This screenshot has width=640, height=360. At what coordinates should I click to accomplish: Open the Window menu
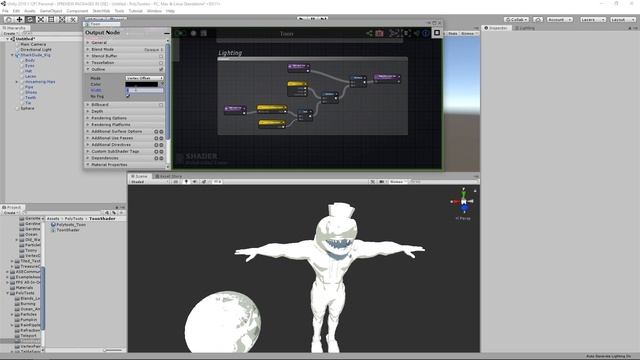(x=154, y=11)
